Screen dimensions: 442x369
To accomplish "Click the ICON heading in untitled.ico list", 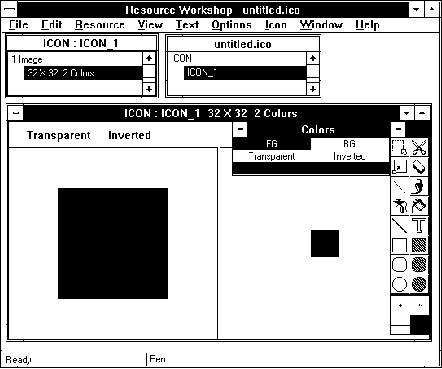I will (x=182, y=58).
